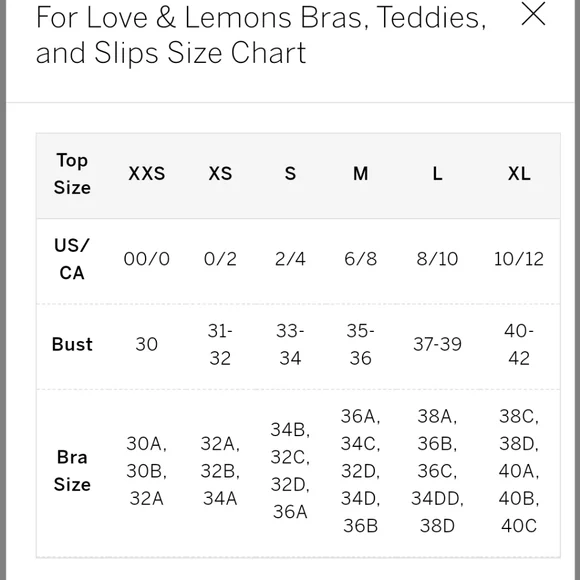Click the 6/8 US size cell

[361, 259]
